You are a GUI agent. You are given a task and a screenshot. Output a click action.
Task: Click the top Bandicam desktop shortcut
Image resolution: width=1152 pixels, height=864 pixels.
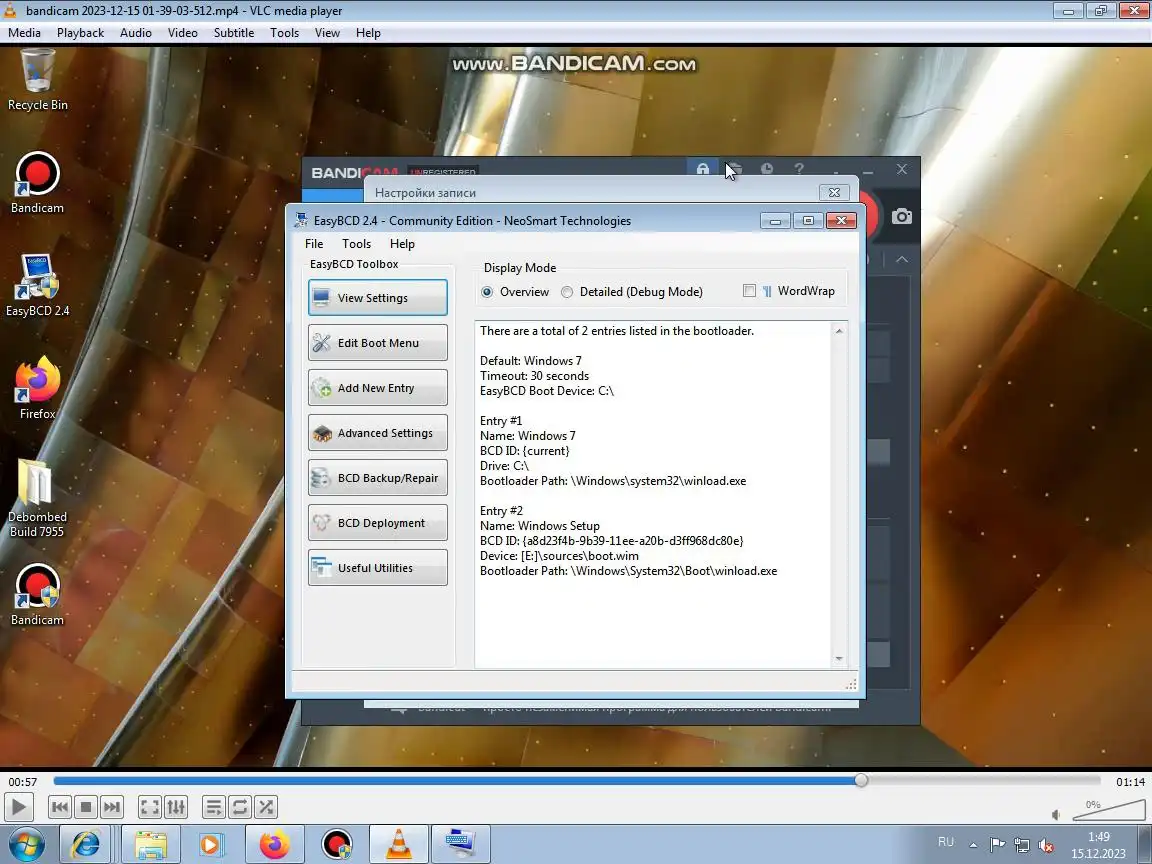pyautogui.click(x=37, y=183)
